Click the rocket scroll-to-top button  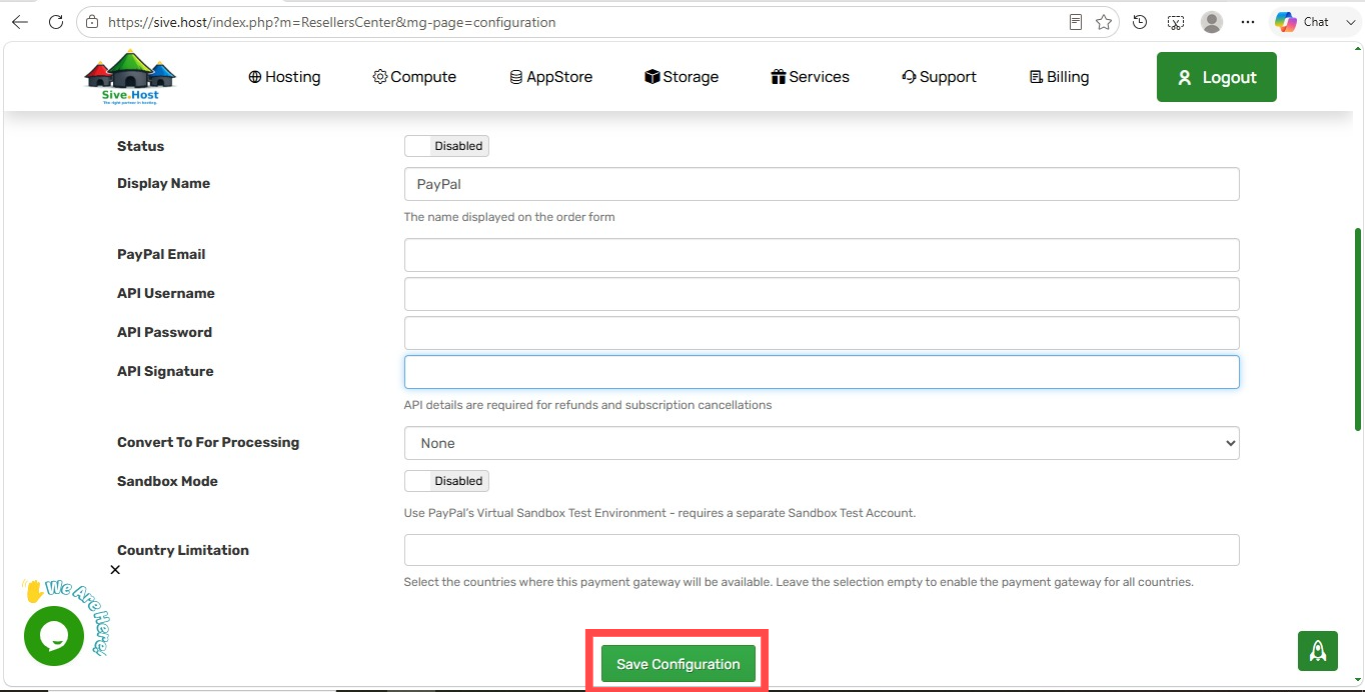coord(1318,651)
